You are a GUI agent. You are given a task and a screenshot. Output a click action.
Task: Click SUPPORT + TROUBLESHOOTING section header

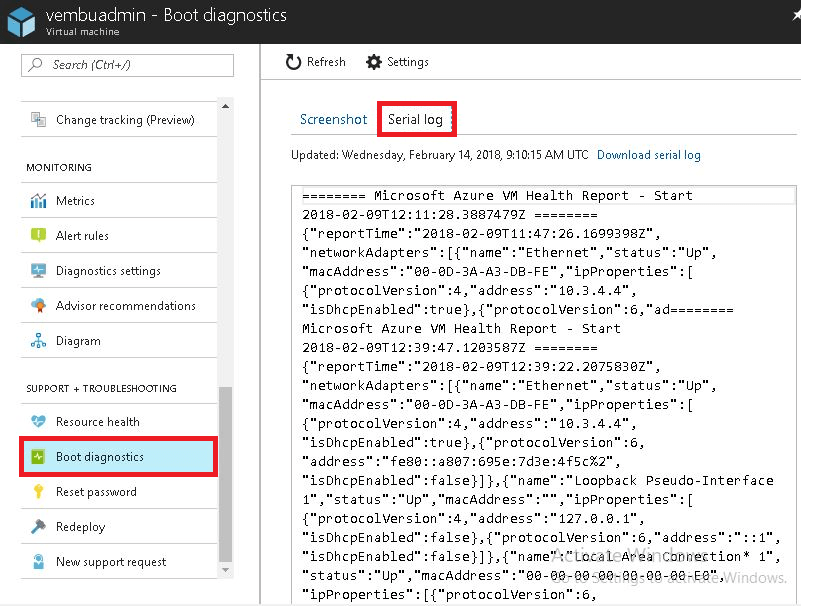coord(101,388)
